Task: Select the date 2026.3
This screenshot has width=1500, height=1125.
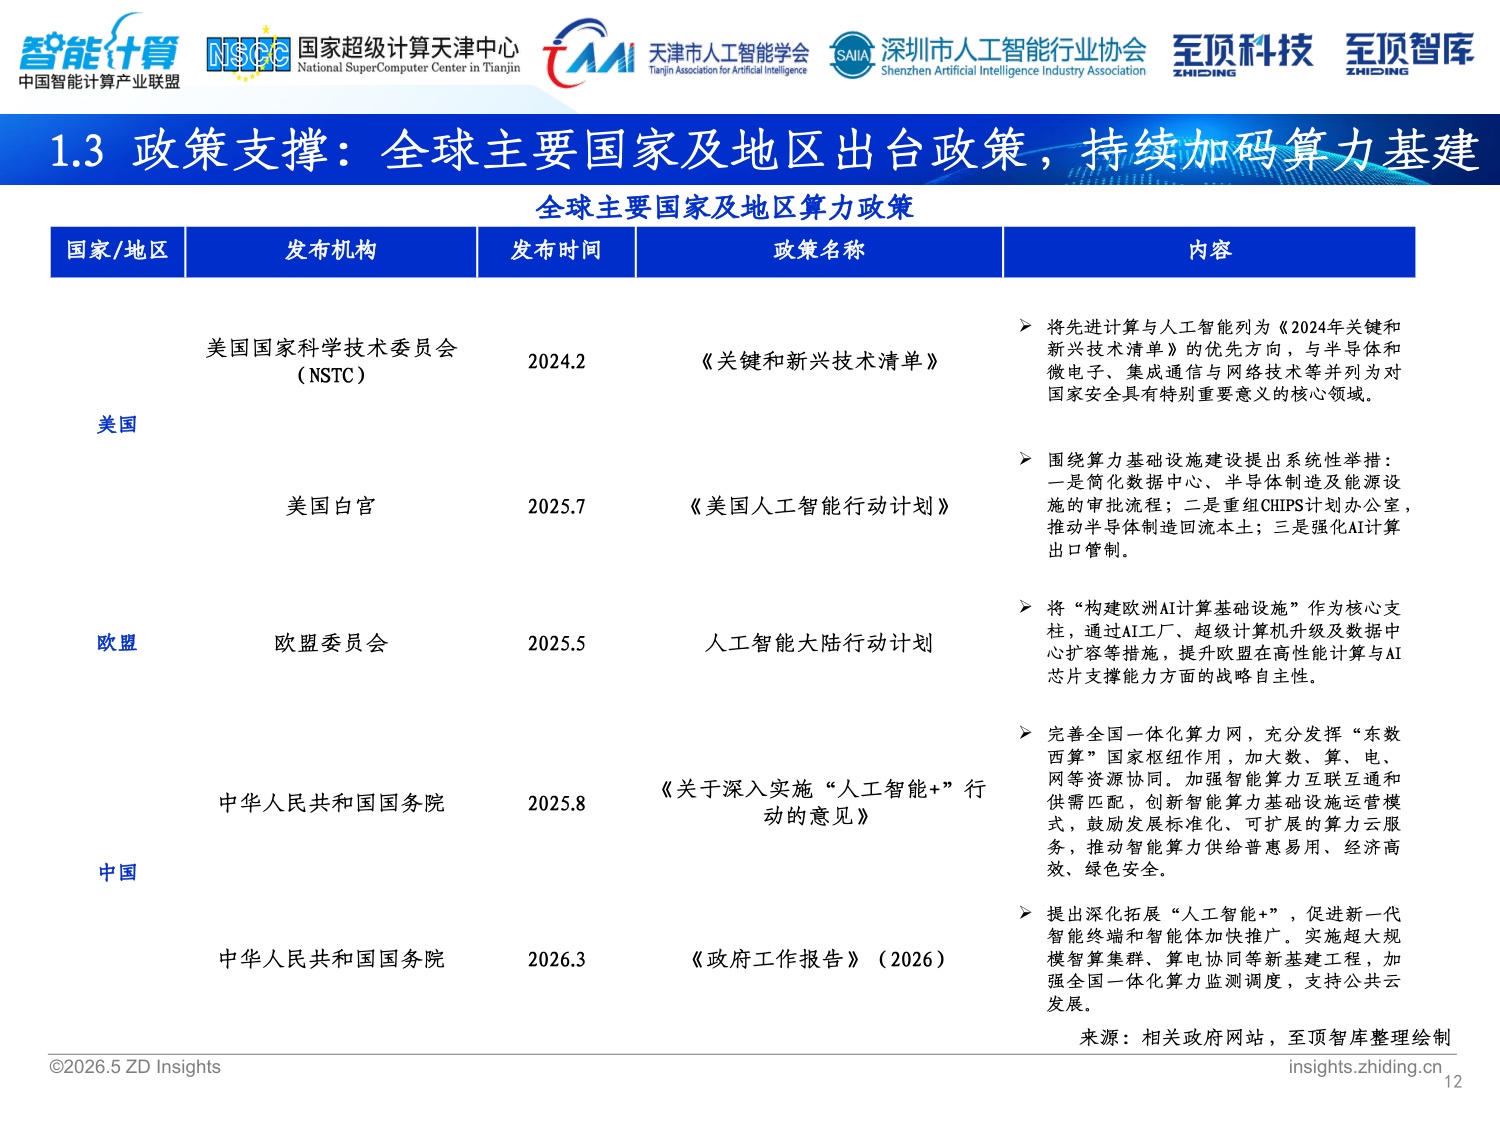Action: point(557,960)
